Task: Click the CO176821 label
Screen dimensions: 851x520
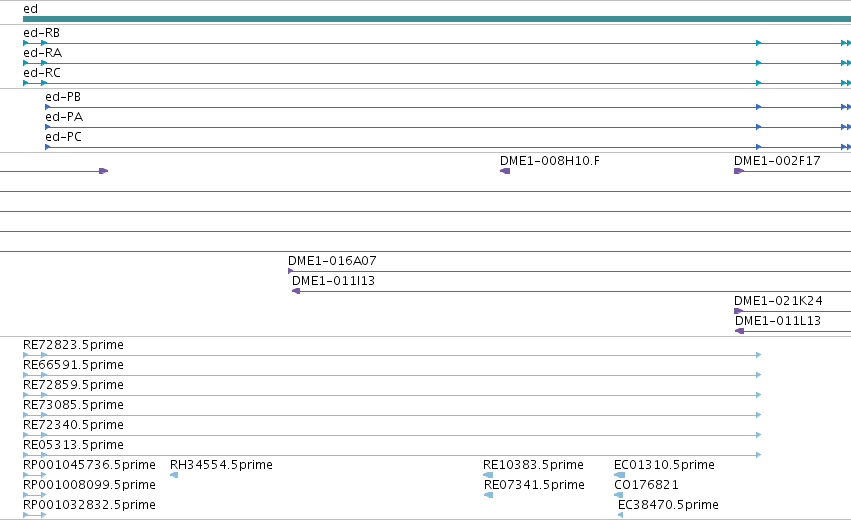Action: point(646,485)
